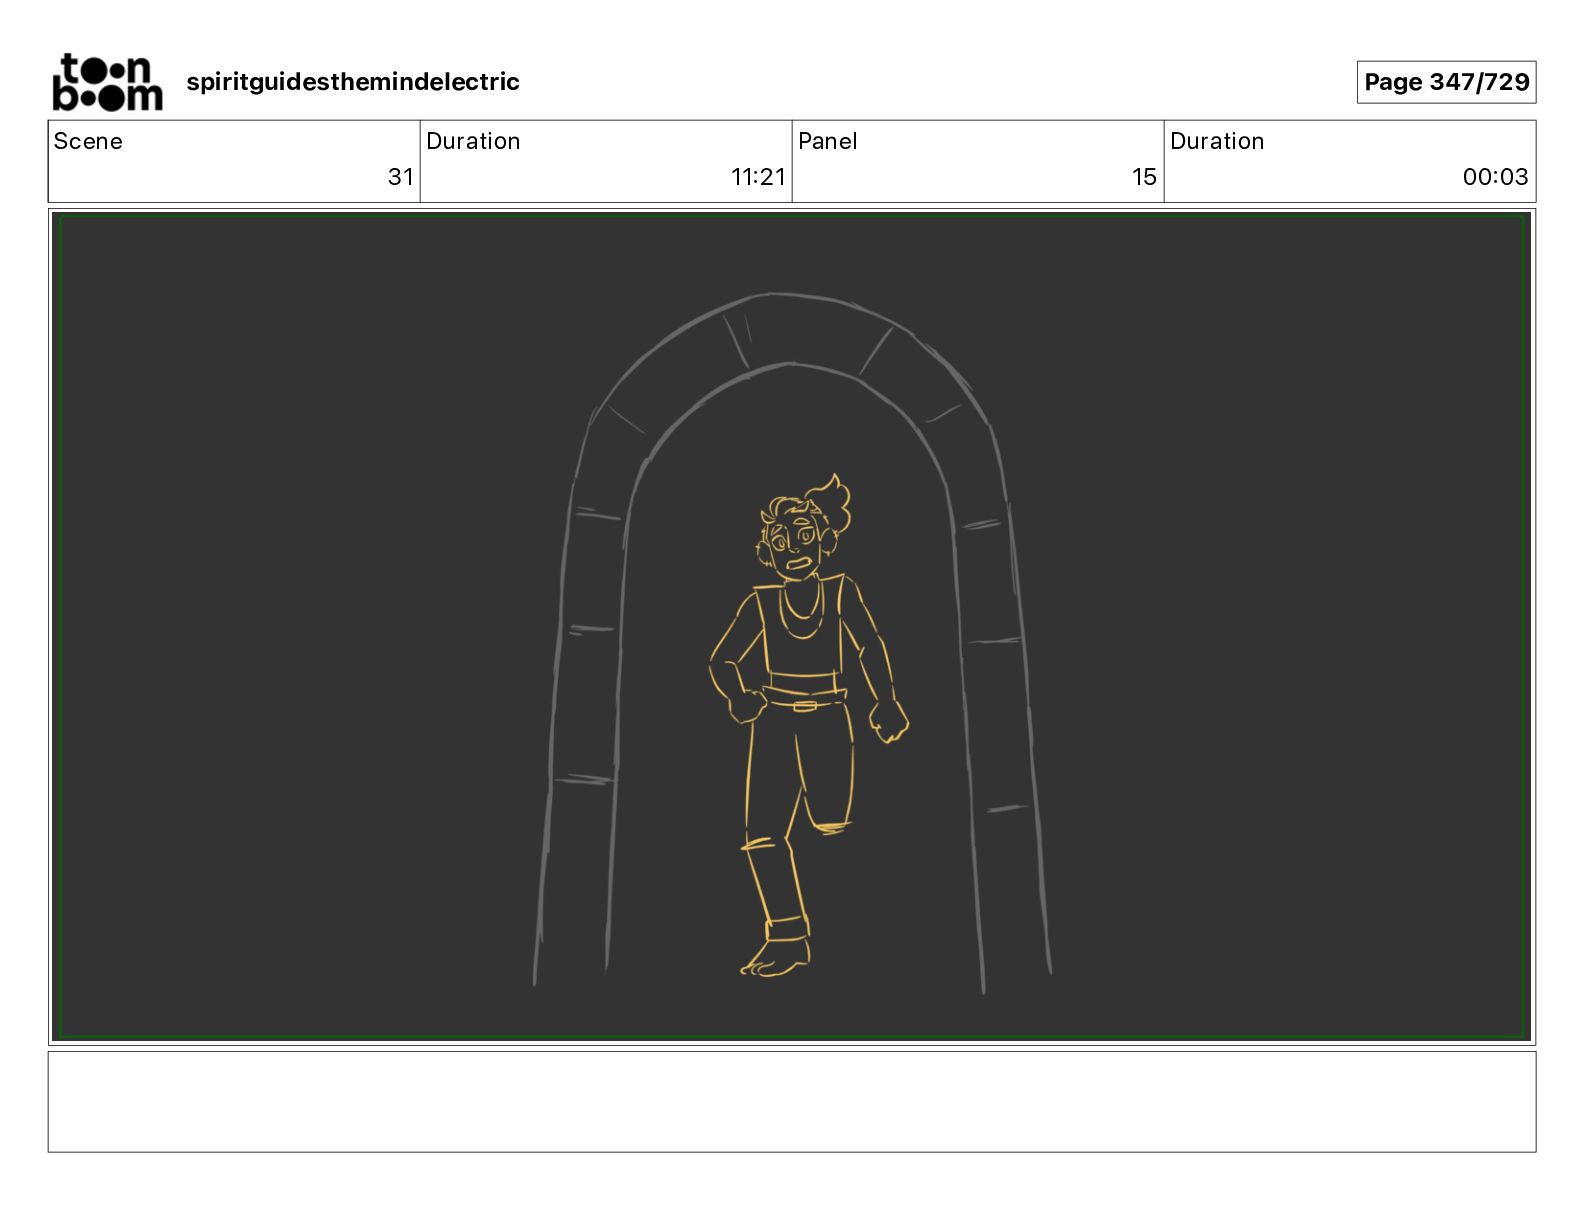The height and width of the screenshot is (1224, 1584).
Task: Select the project title spiritguidesthemindelectric
Action: [x=353, y=82]
